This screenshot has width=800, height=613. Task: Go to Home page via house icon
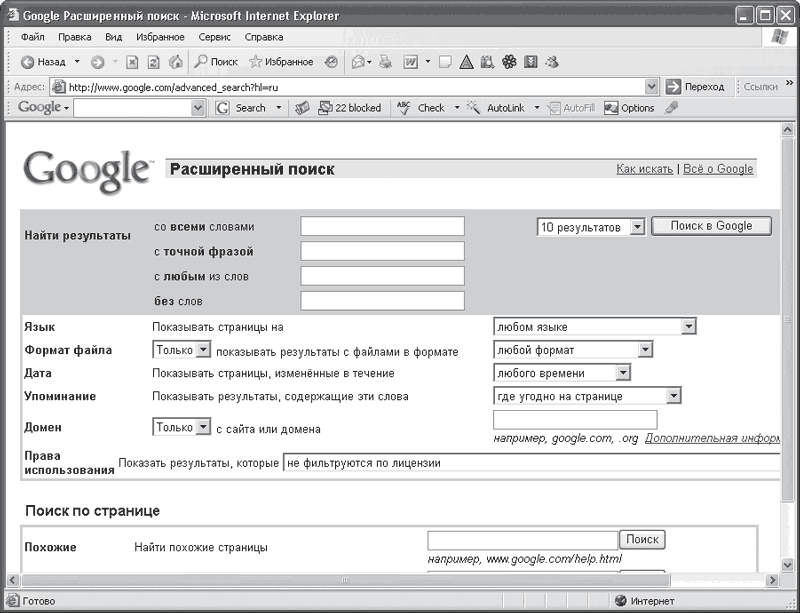click(176, 62)
